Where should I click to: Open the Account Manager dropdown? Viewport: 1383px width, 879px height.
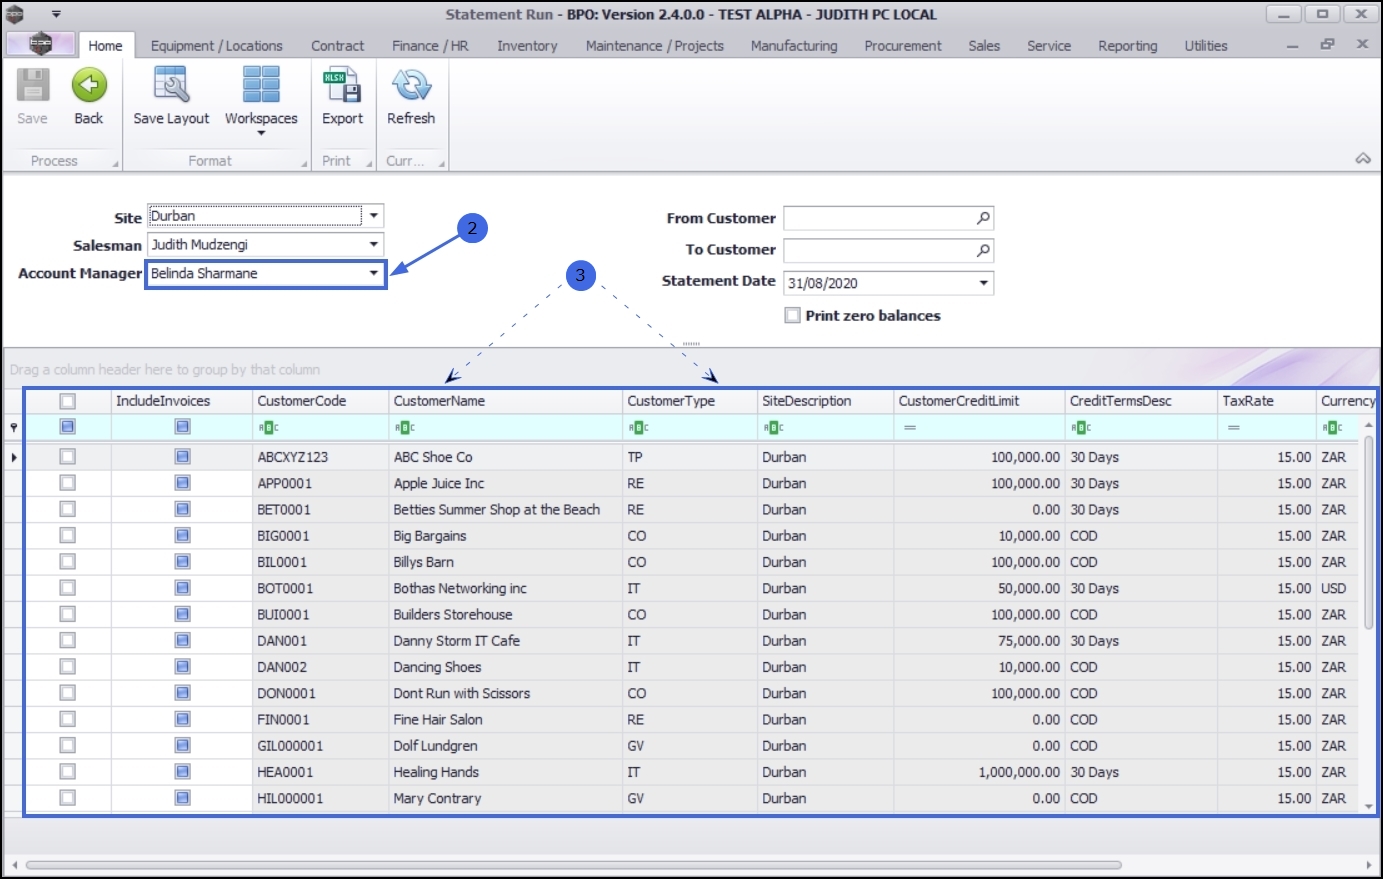pos(374,273)
